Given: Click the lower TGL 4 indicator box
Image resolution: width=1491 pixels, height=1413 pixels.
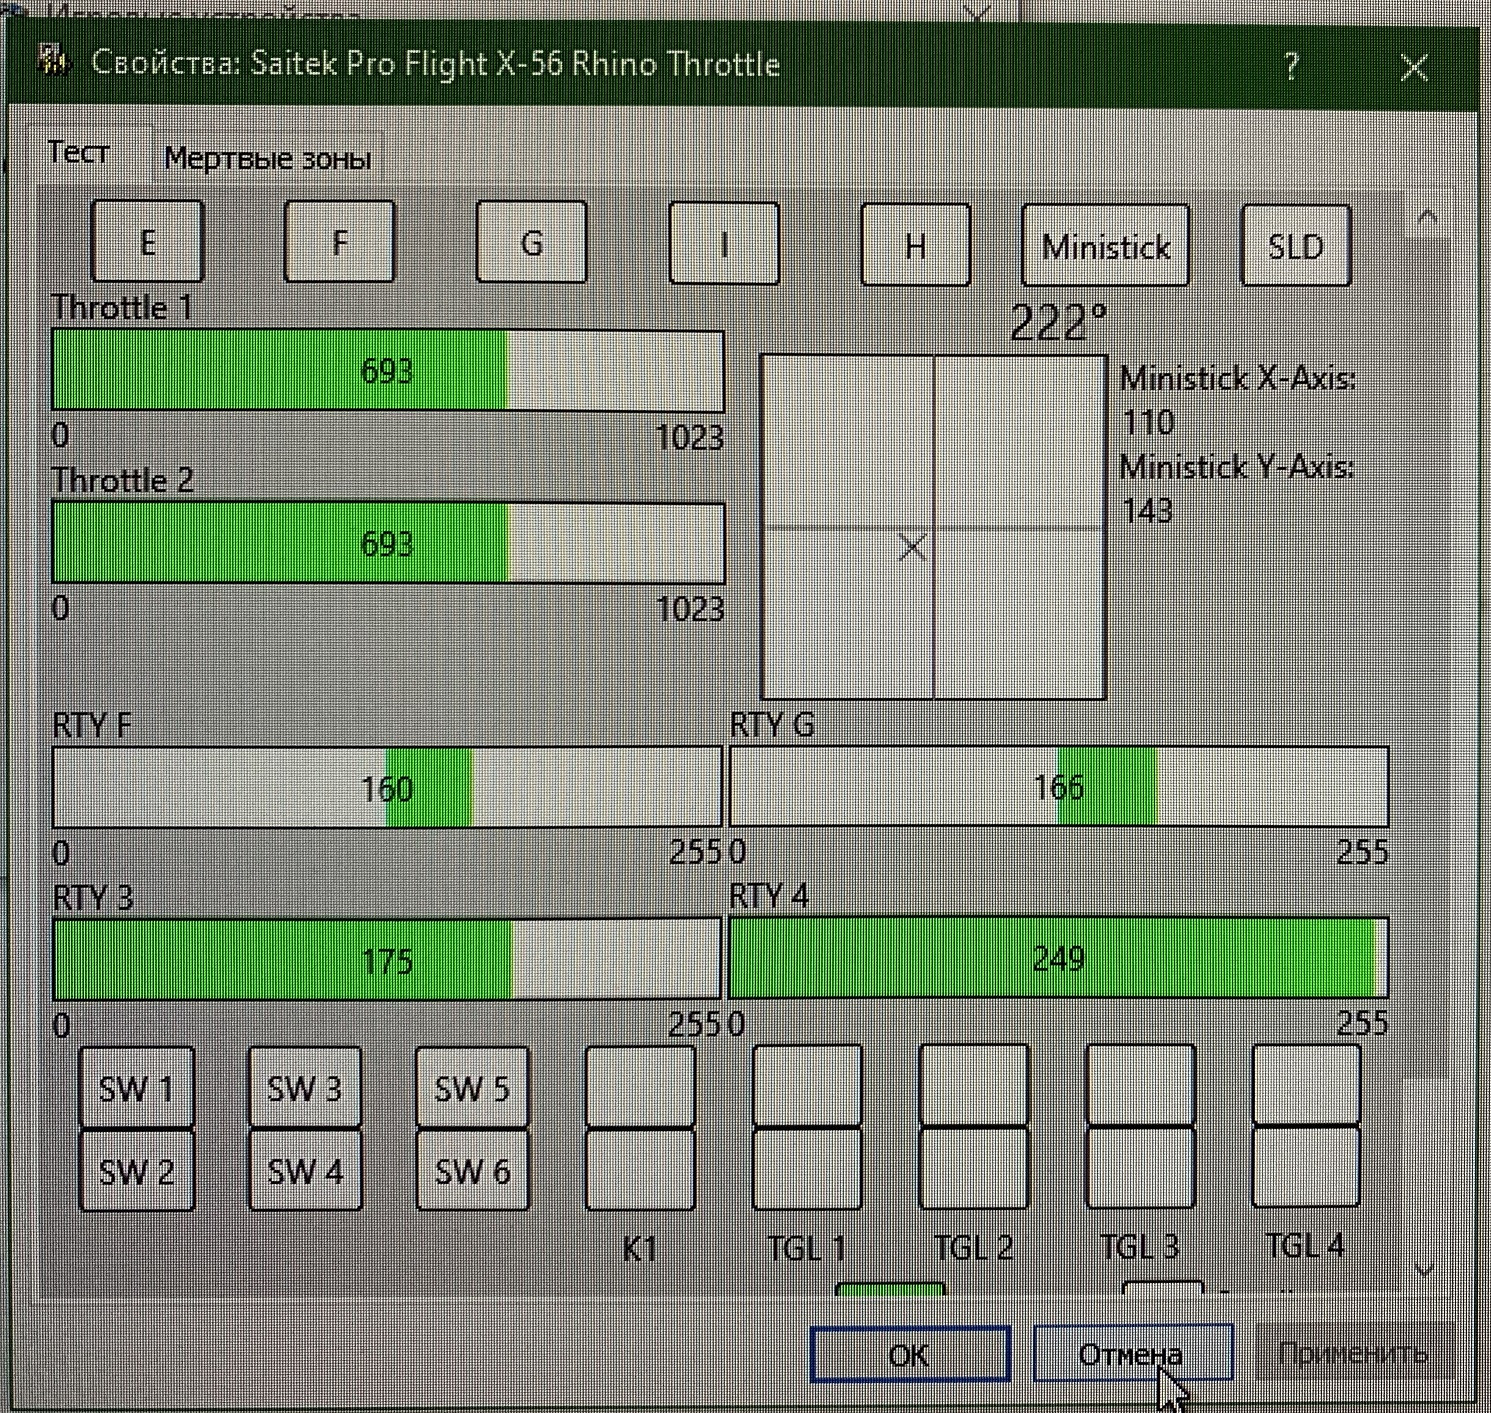Looking at the screenshot, I should coord(1306,1167).
